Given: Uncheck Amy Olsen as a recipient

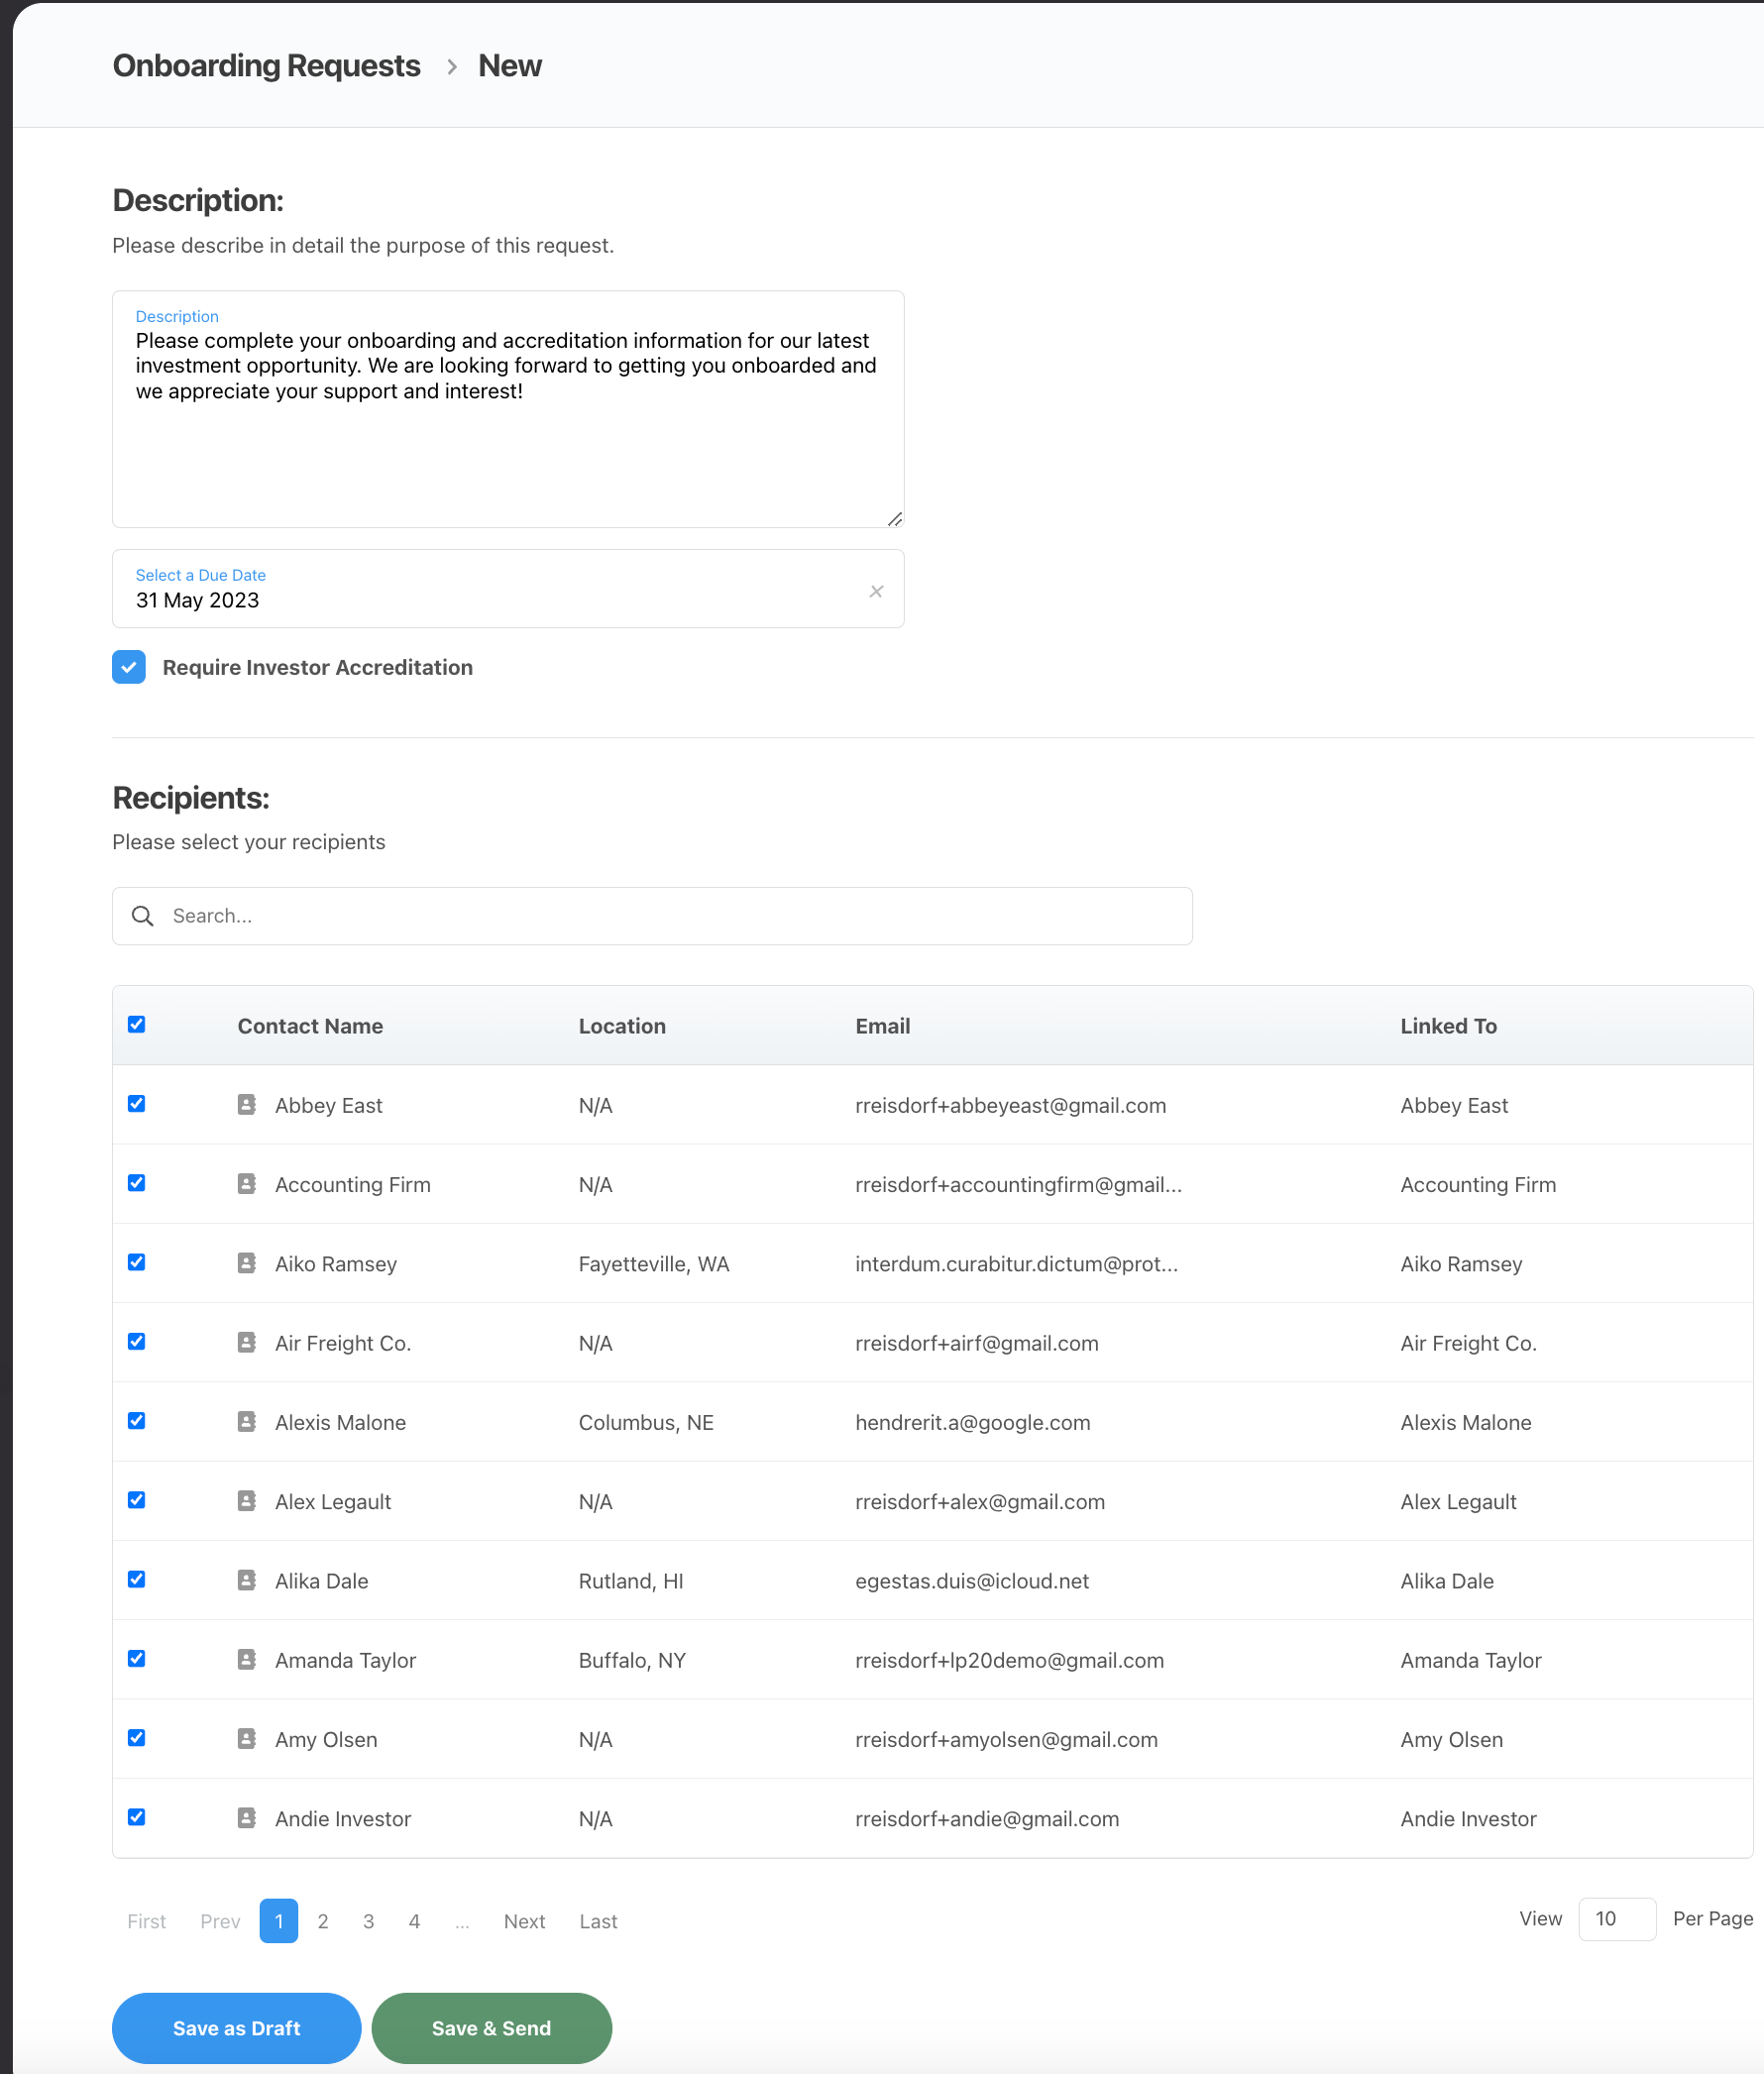Looking at the screenshot, I should (x=136, y=1737).
